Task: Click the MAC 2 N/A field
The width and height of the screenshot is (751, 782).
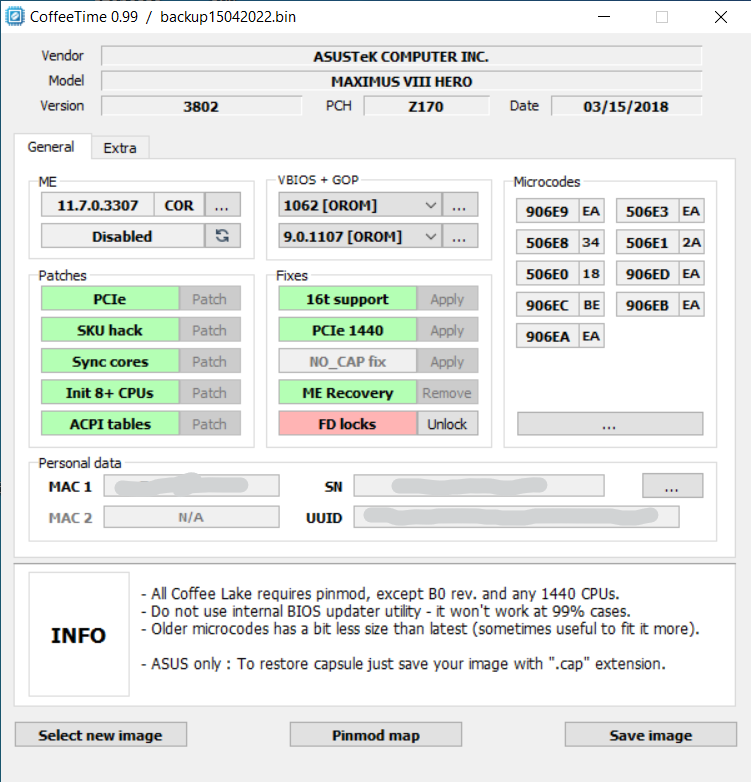Action: (x=191, y=517)
